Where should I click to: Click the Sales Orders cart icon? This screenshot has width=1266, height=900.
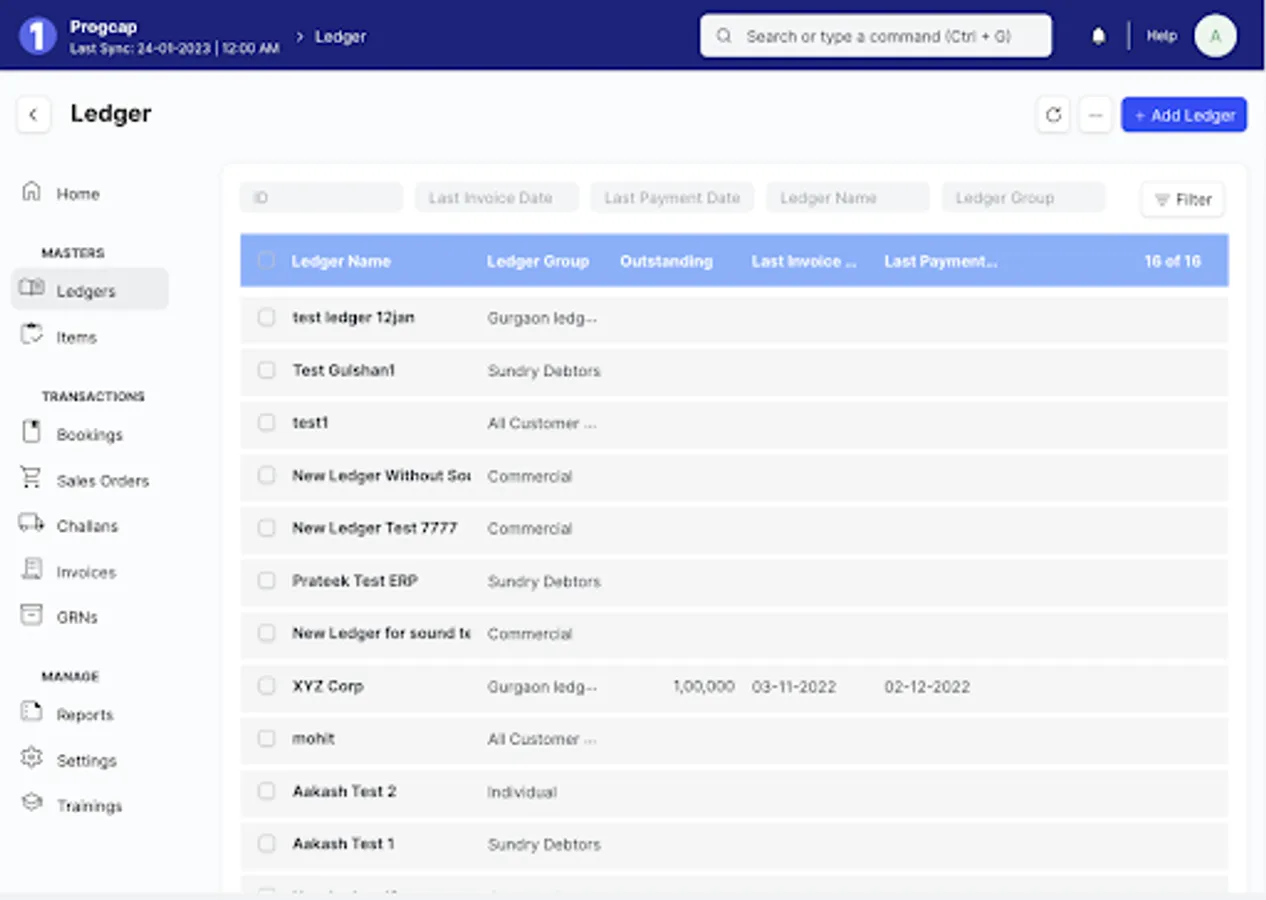[32, 479]
